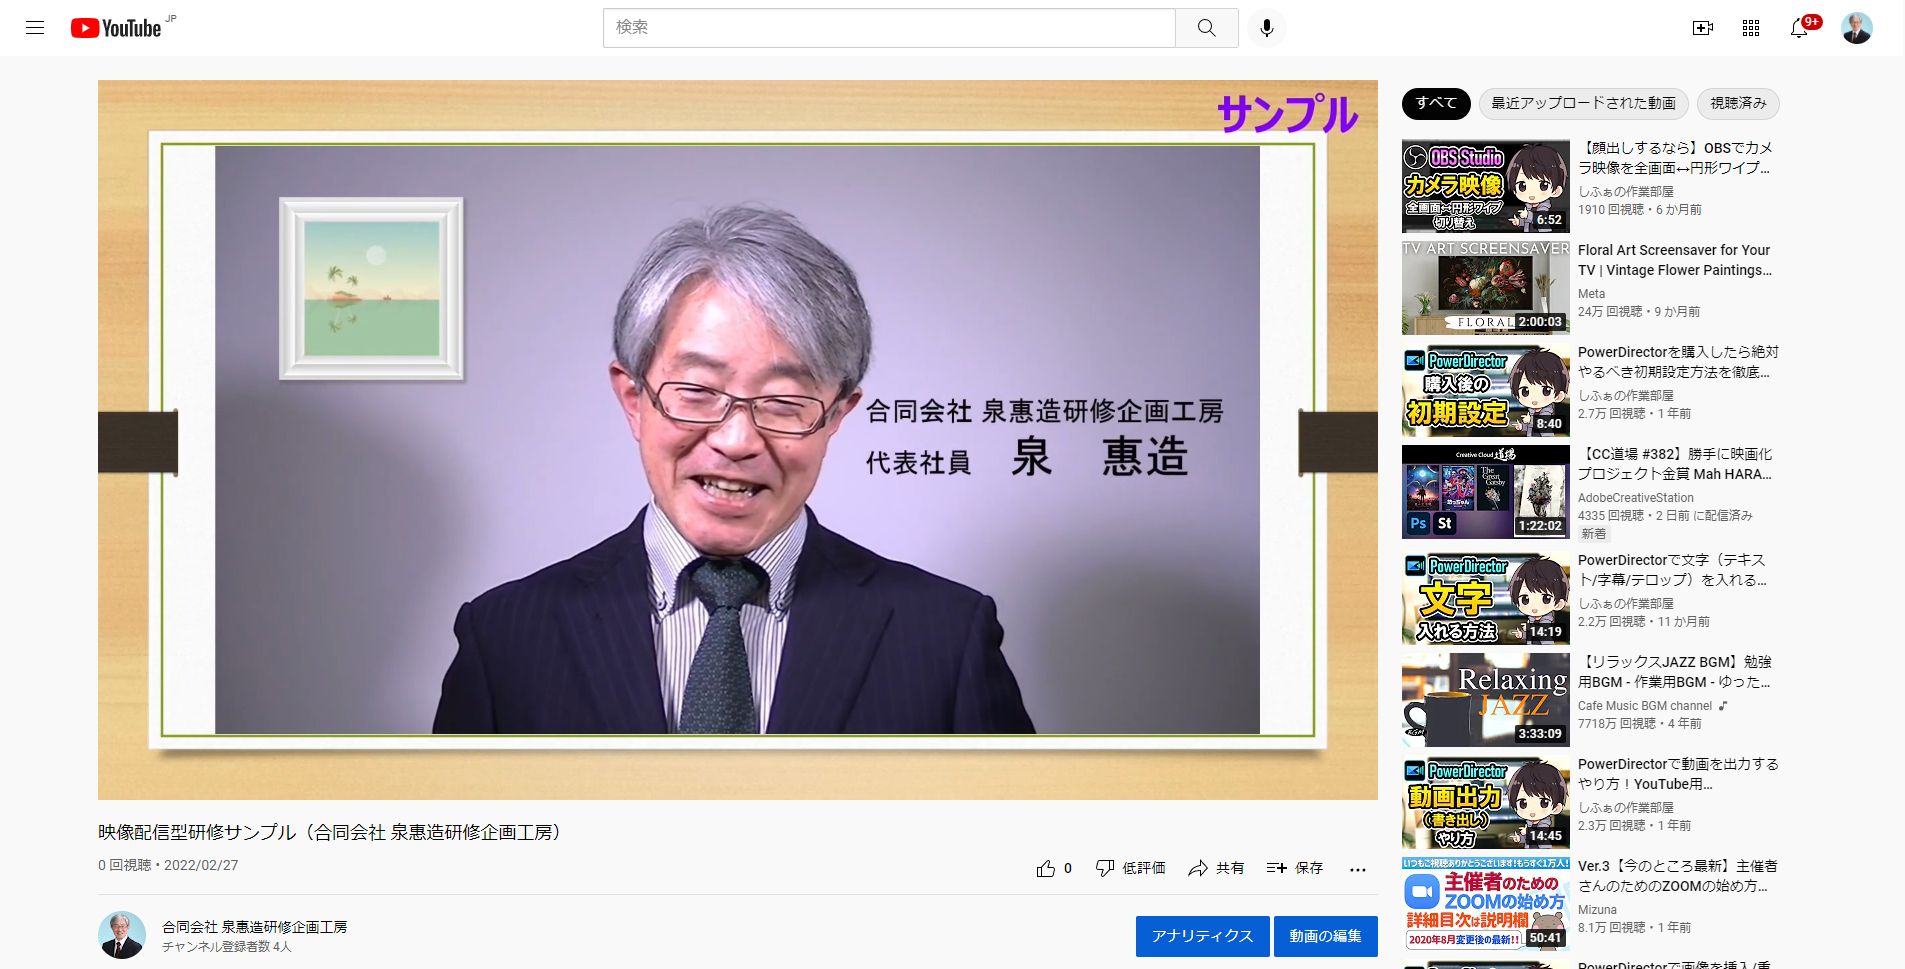This screenshot has width=1905, height=969.
Task: Open the 合同会社 泉惠造研修企画工房 channel name
Action: [255, 927]
